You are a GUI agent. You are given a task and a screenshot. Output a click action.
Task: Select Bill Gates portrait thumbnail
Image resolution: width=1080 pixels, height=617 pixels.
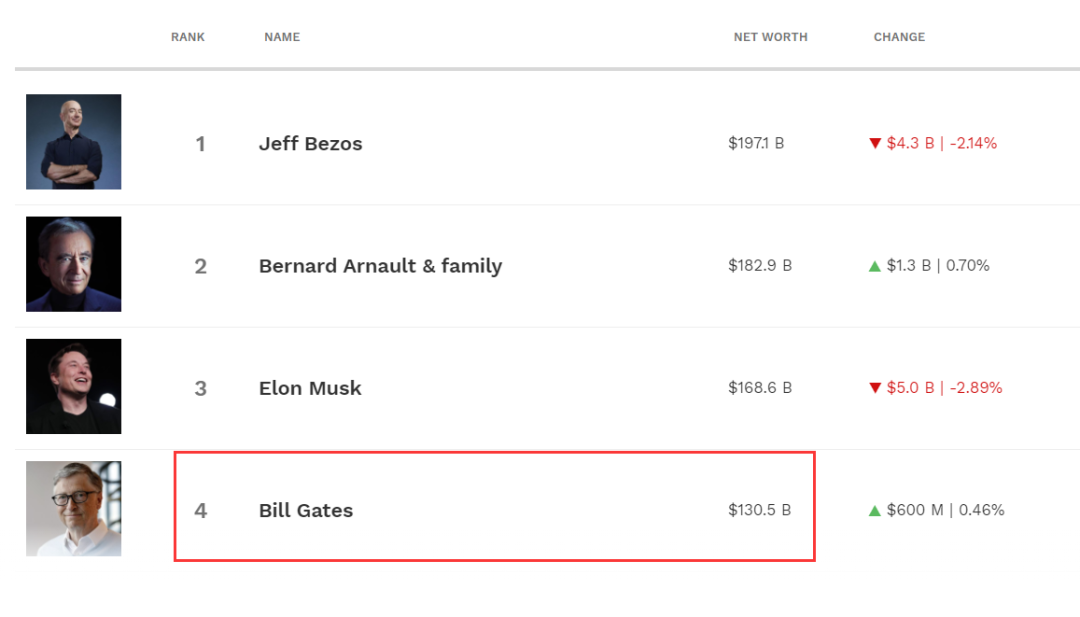[x=74, y=508]
